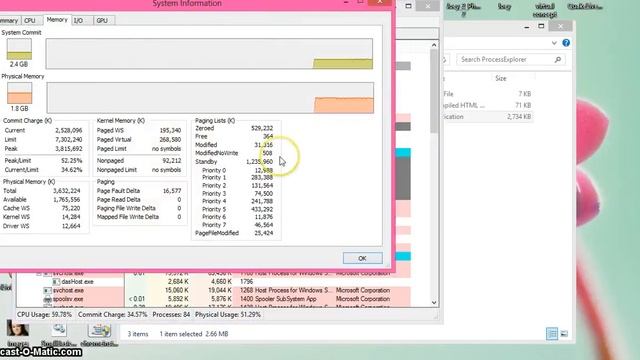Click the Zeroed value 529,232
Viewport: 640px width, 360px height.
pyautogui.click(x=262, y=128)
